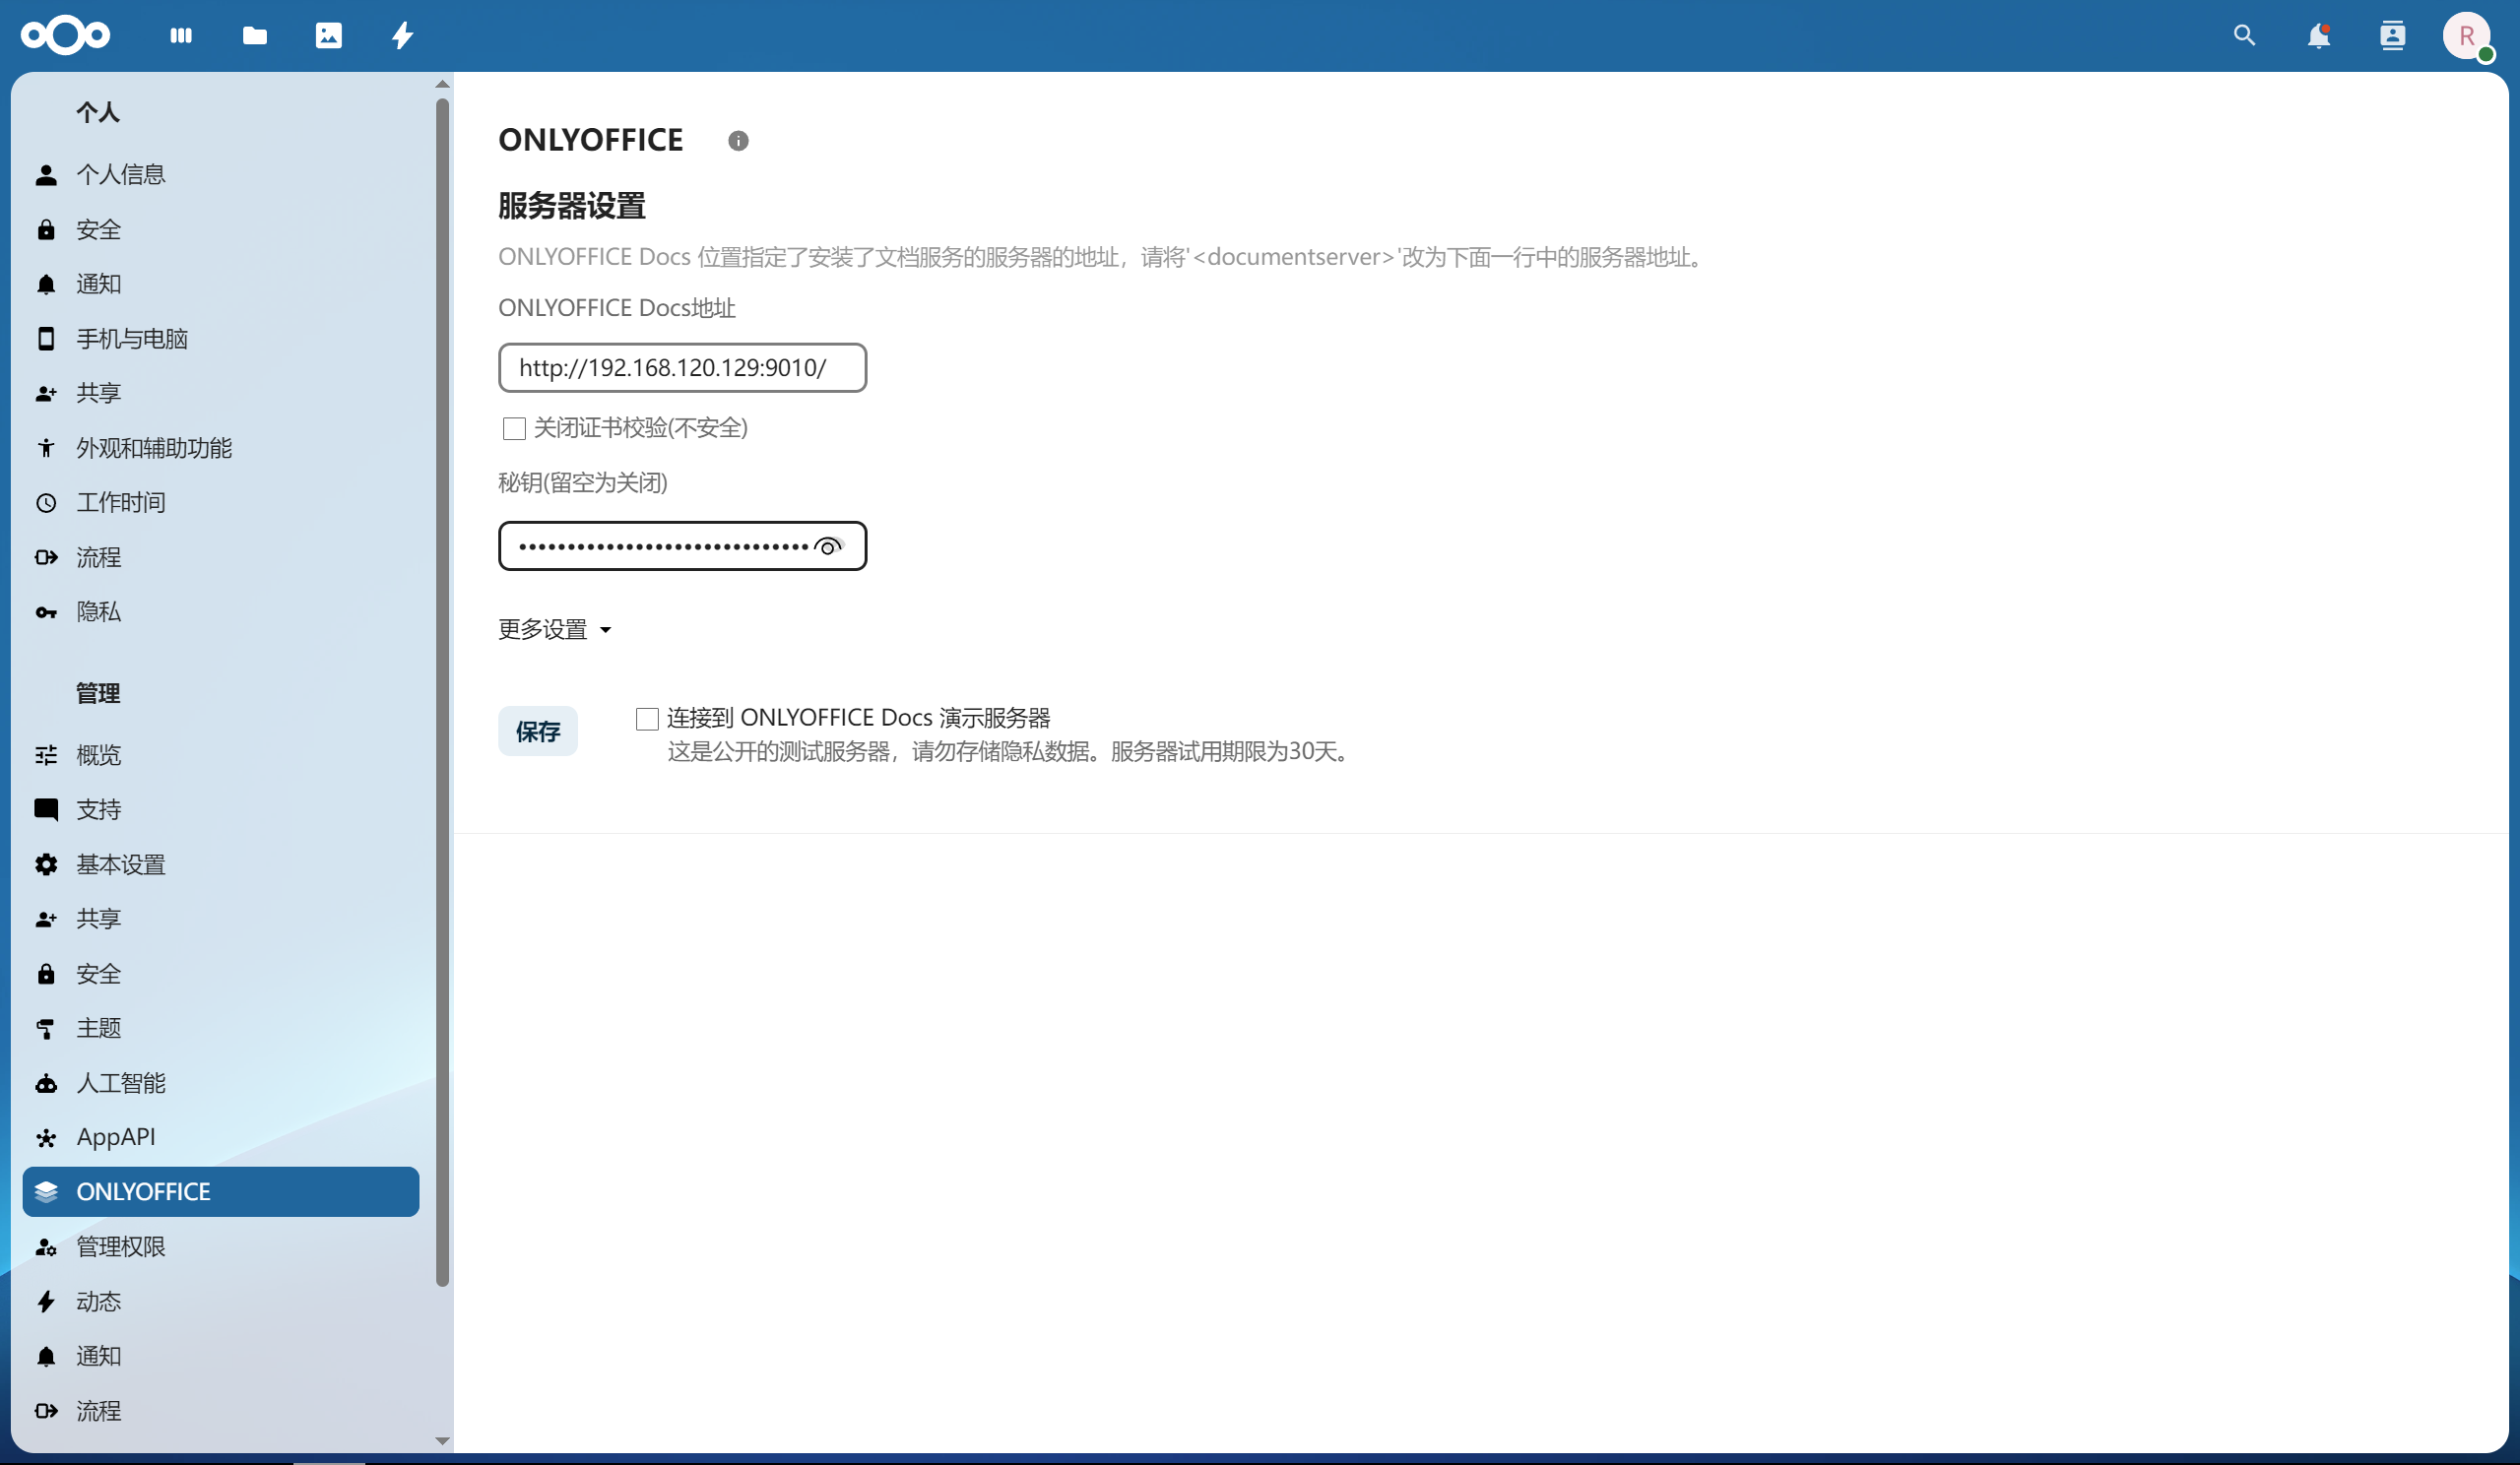The width and height of the screenshot is (2520, 1465).
Task: Open 工作时间 settings
Action: pyautogui.click(x=221, y=502)
